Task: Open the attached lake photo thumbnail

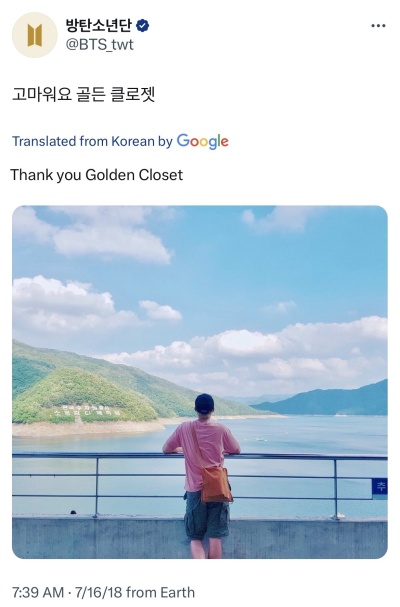Action: click(200, 382)
